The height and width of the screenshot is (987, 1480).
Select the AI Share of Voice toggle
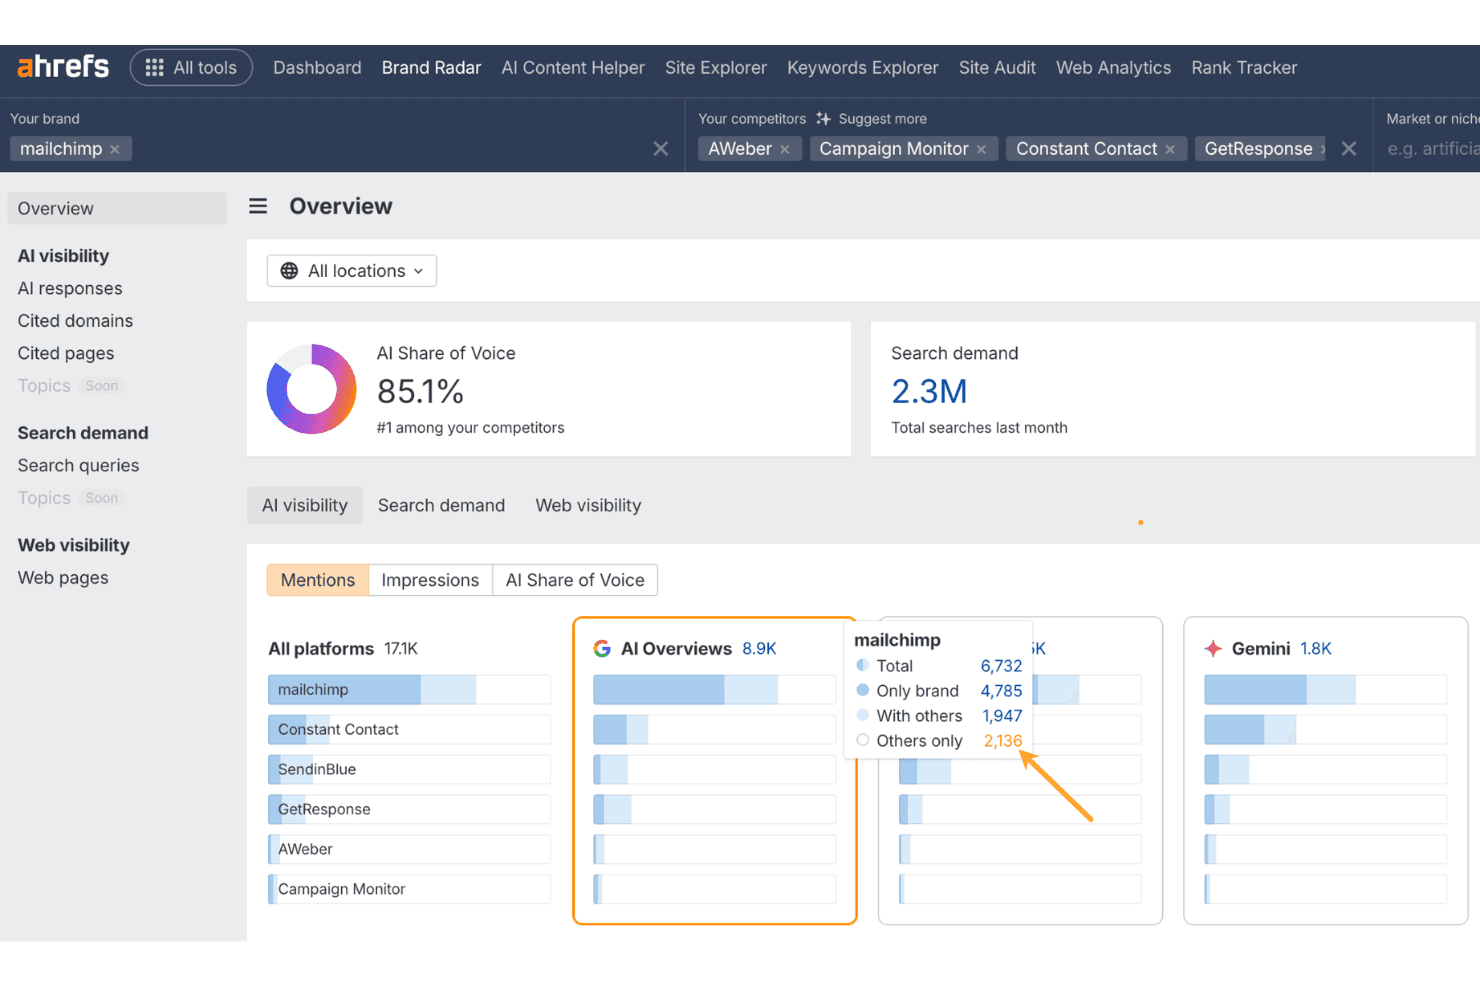575,580
